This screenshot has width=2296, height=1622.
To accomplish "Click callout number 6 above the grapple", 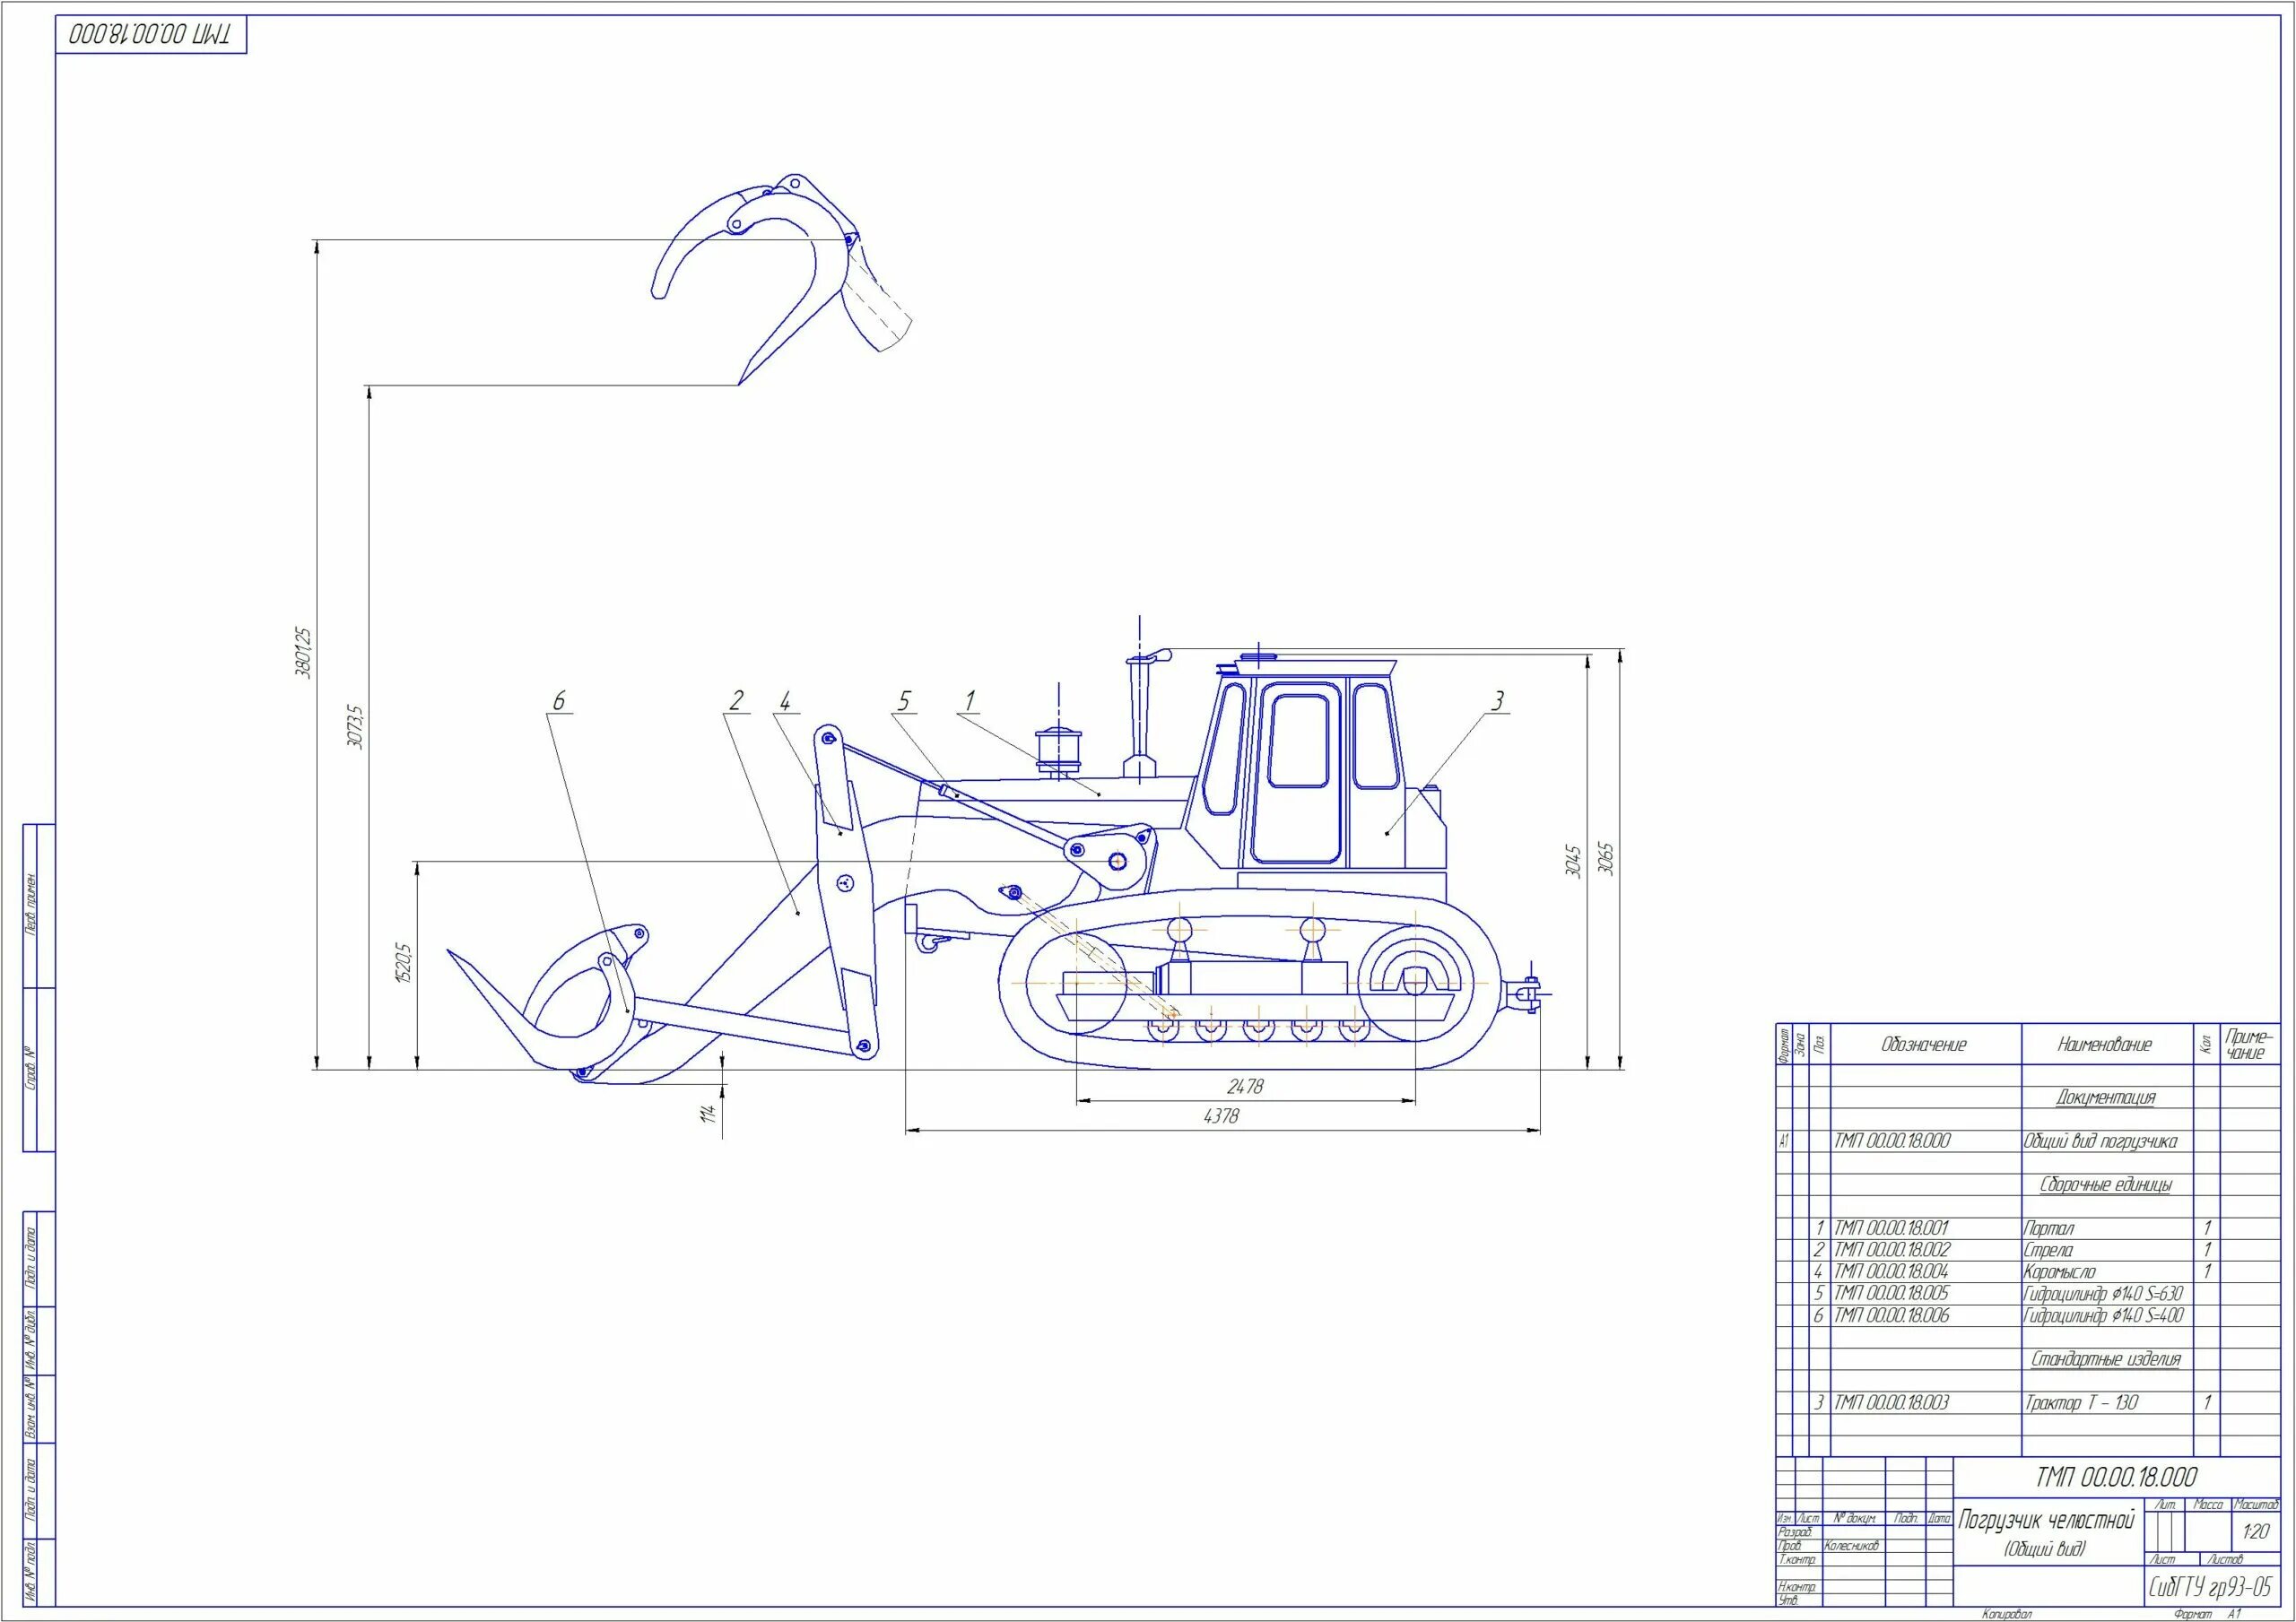I will (x=559, y=701).
